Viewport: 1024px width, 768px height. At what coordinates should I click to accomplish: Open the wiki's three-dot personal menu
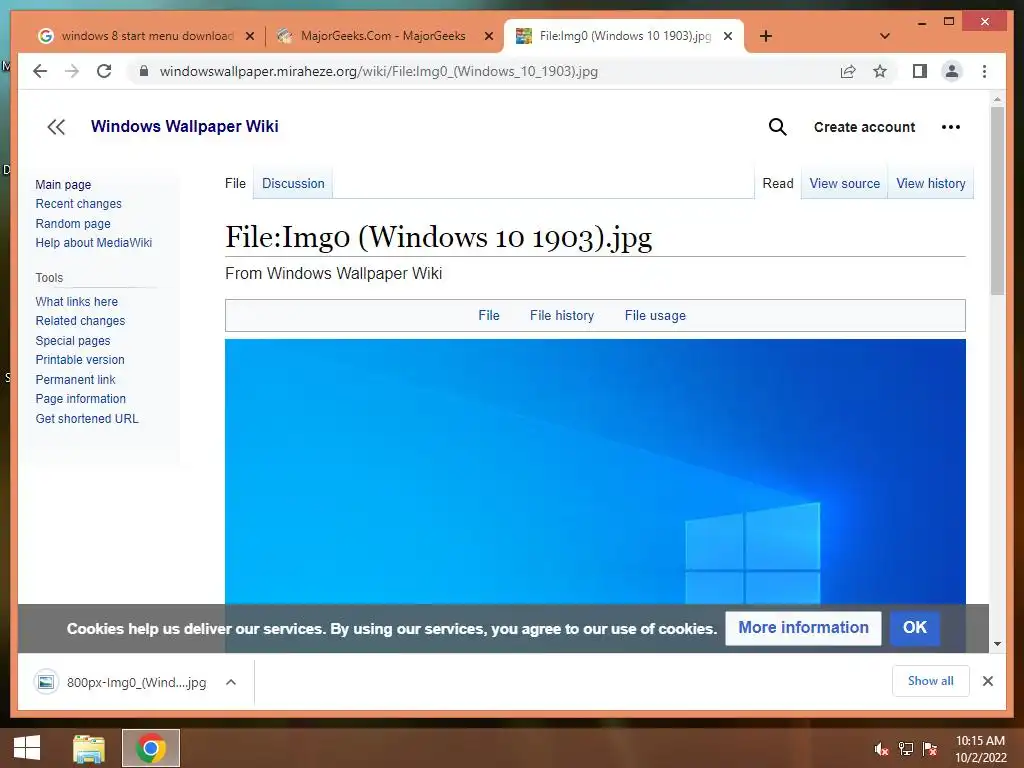(951, 127)
